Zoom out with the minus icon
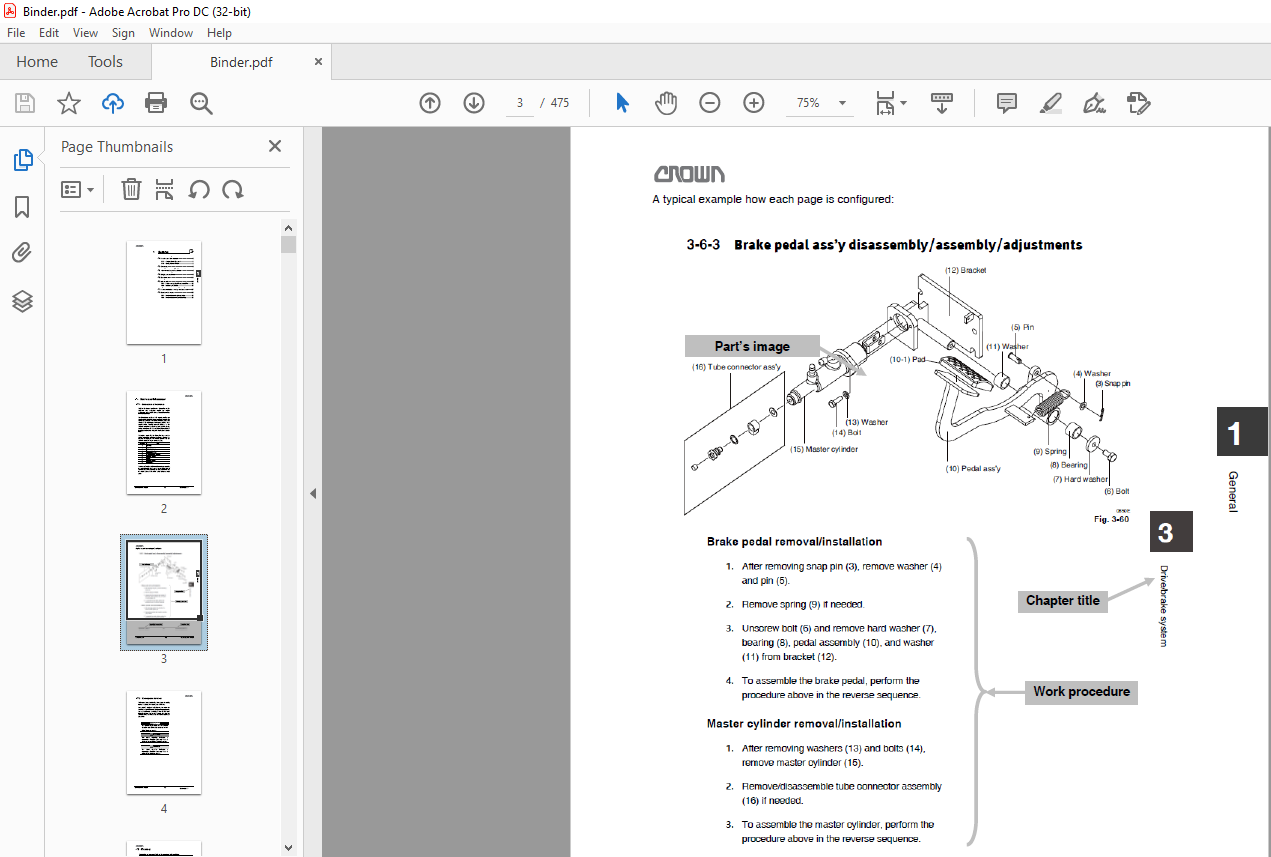Viewport: 1271px width, 857px height. tap(710, 103)
